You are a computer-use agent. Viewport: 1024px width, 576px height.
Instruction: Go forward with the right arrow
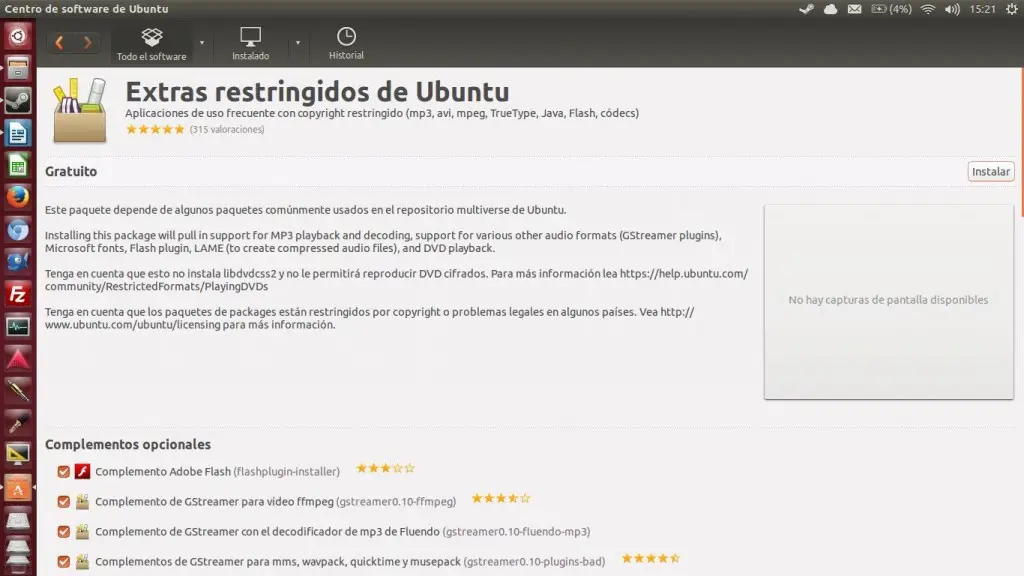88,43
